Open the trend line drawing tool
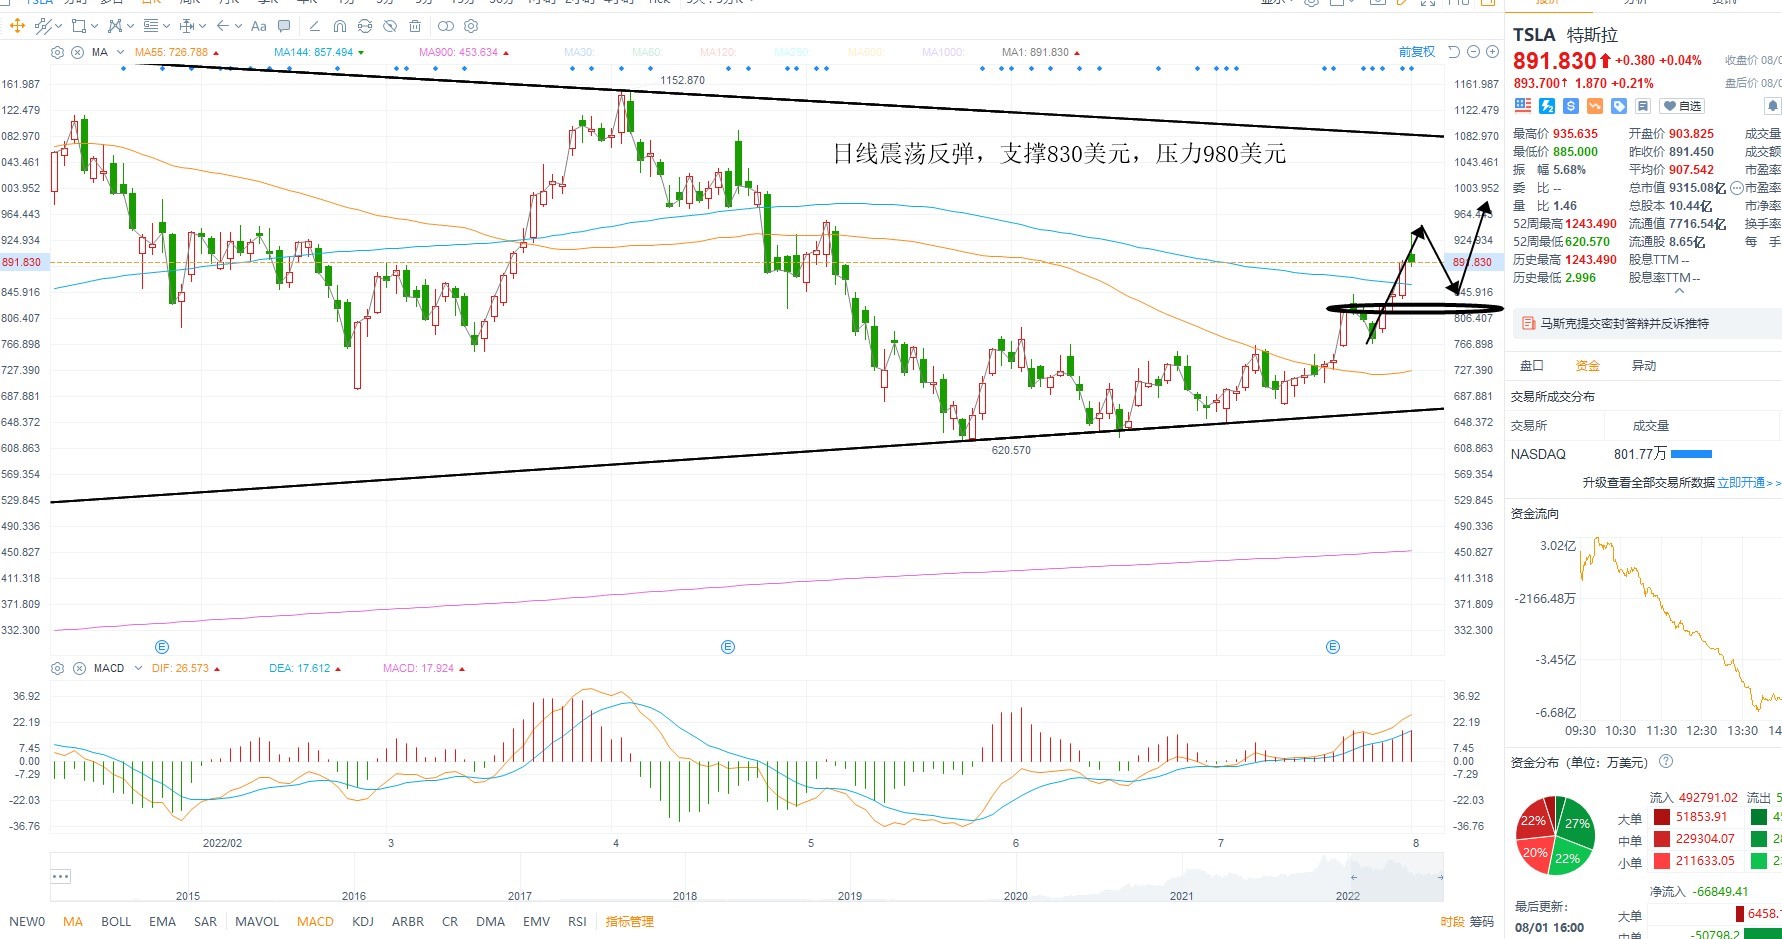The height and width of the screenshot is (939, 1782). pyautogui.click(x=43, y=26)
